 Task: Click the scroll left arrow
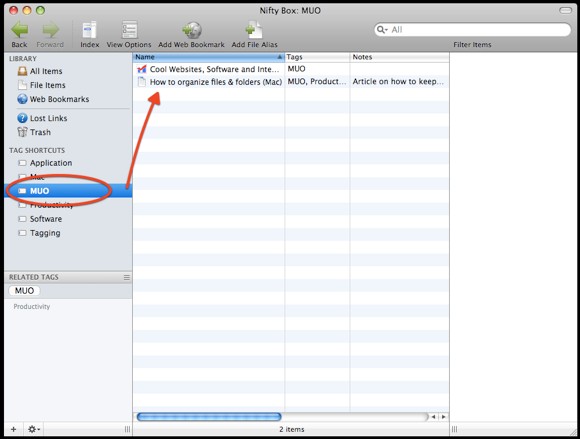433,417
